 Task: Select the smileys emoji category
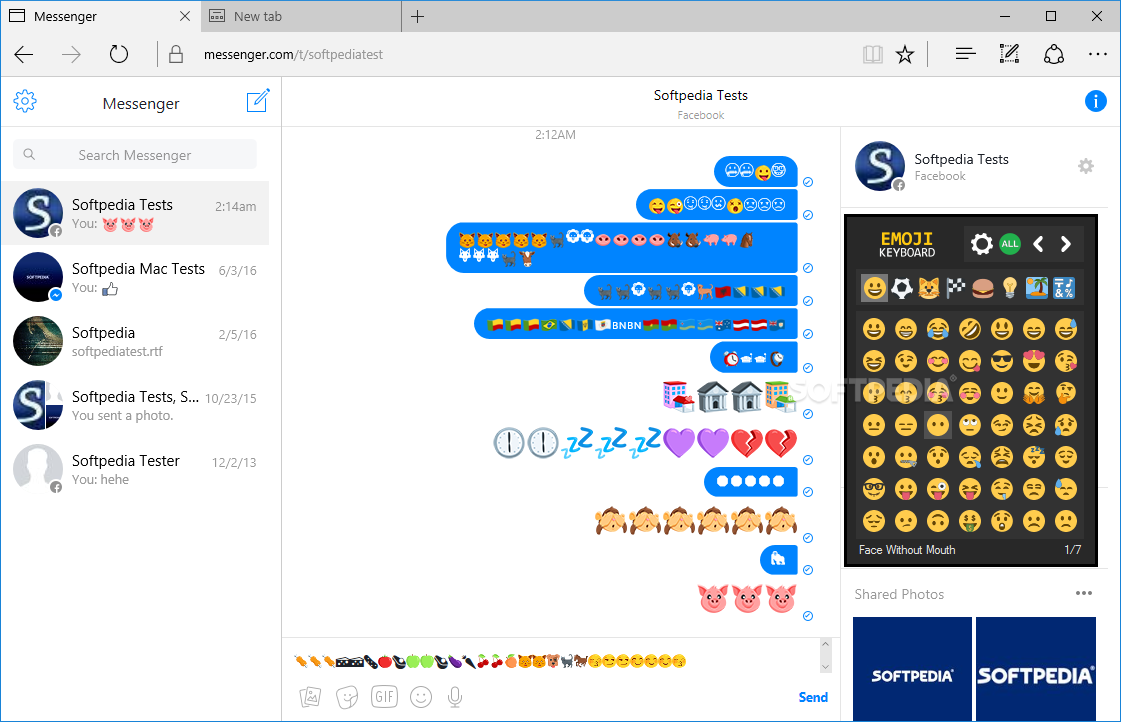coord(874,288)
